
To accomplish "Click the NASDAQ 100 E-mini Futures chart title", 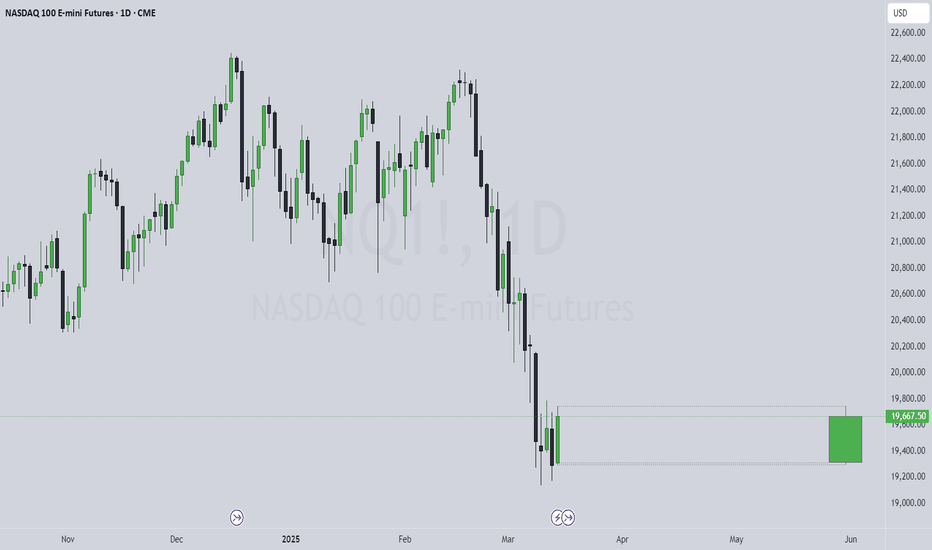I will coord(80,13).
